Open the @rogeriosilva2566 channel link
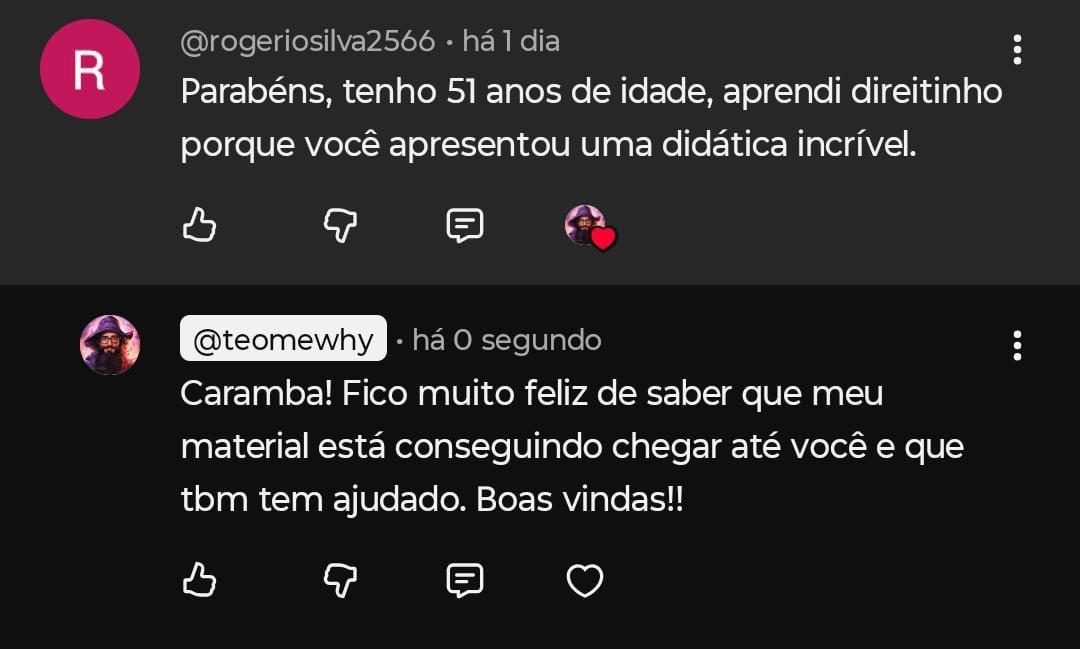The width and height of the screenshot is (1080, 649). (308, 42)
